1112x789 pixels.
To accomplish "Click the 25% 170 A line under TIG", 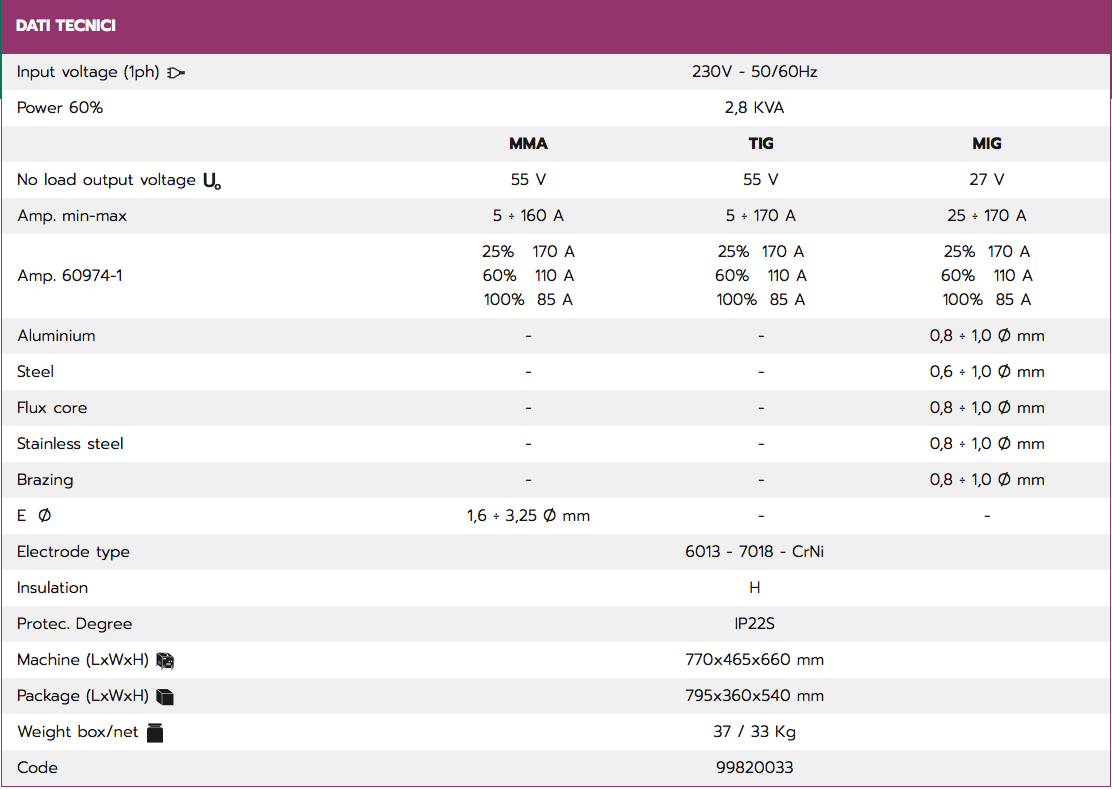I will [x=761, y=252].
